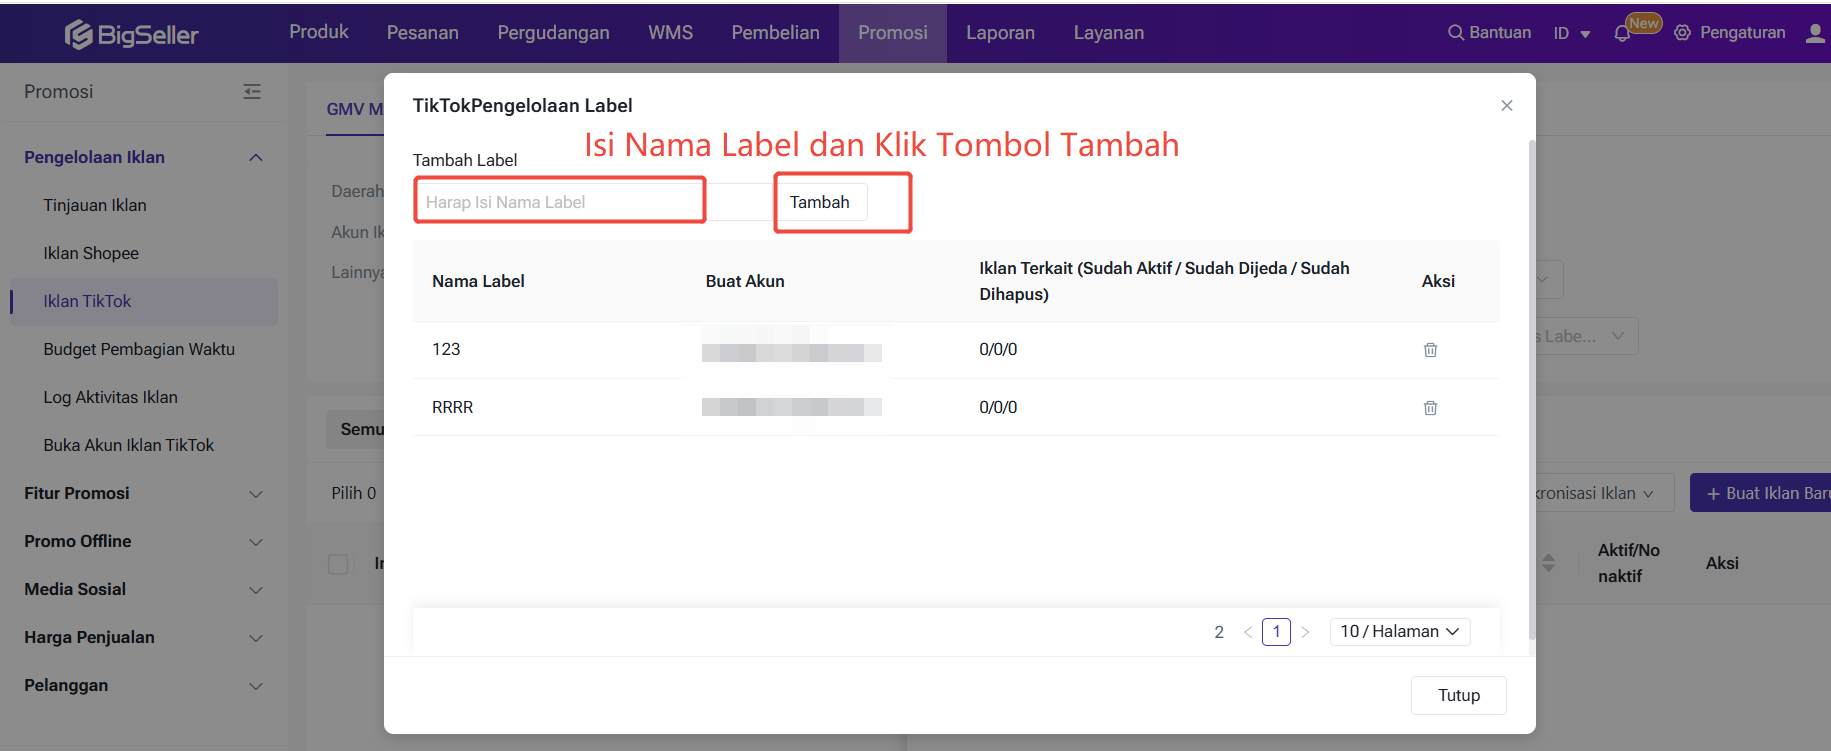Click the Nama Label input field
1831x751 pixels.
[x=559, y=202]
